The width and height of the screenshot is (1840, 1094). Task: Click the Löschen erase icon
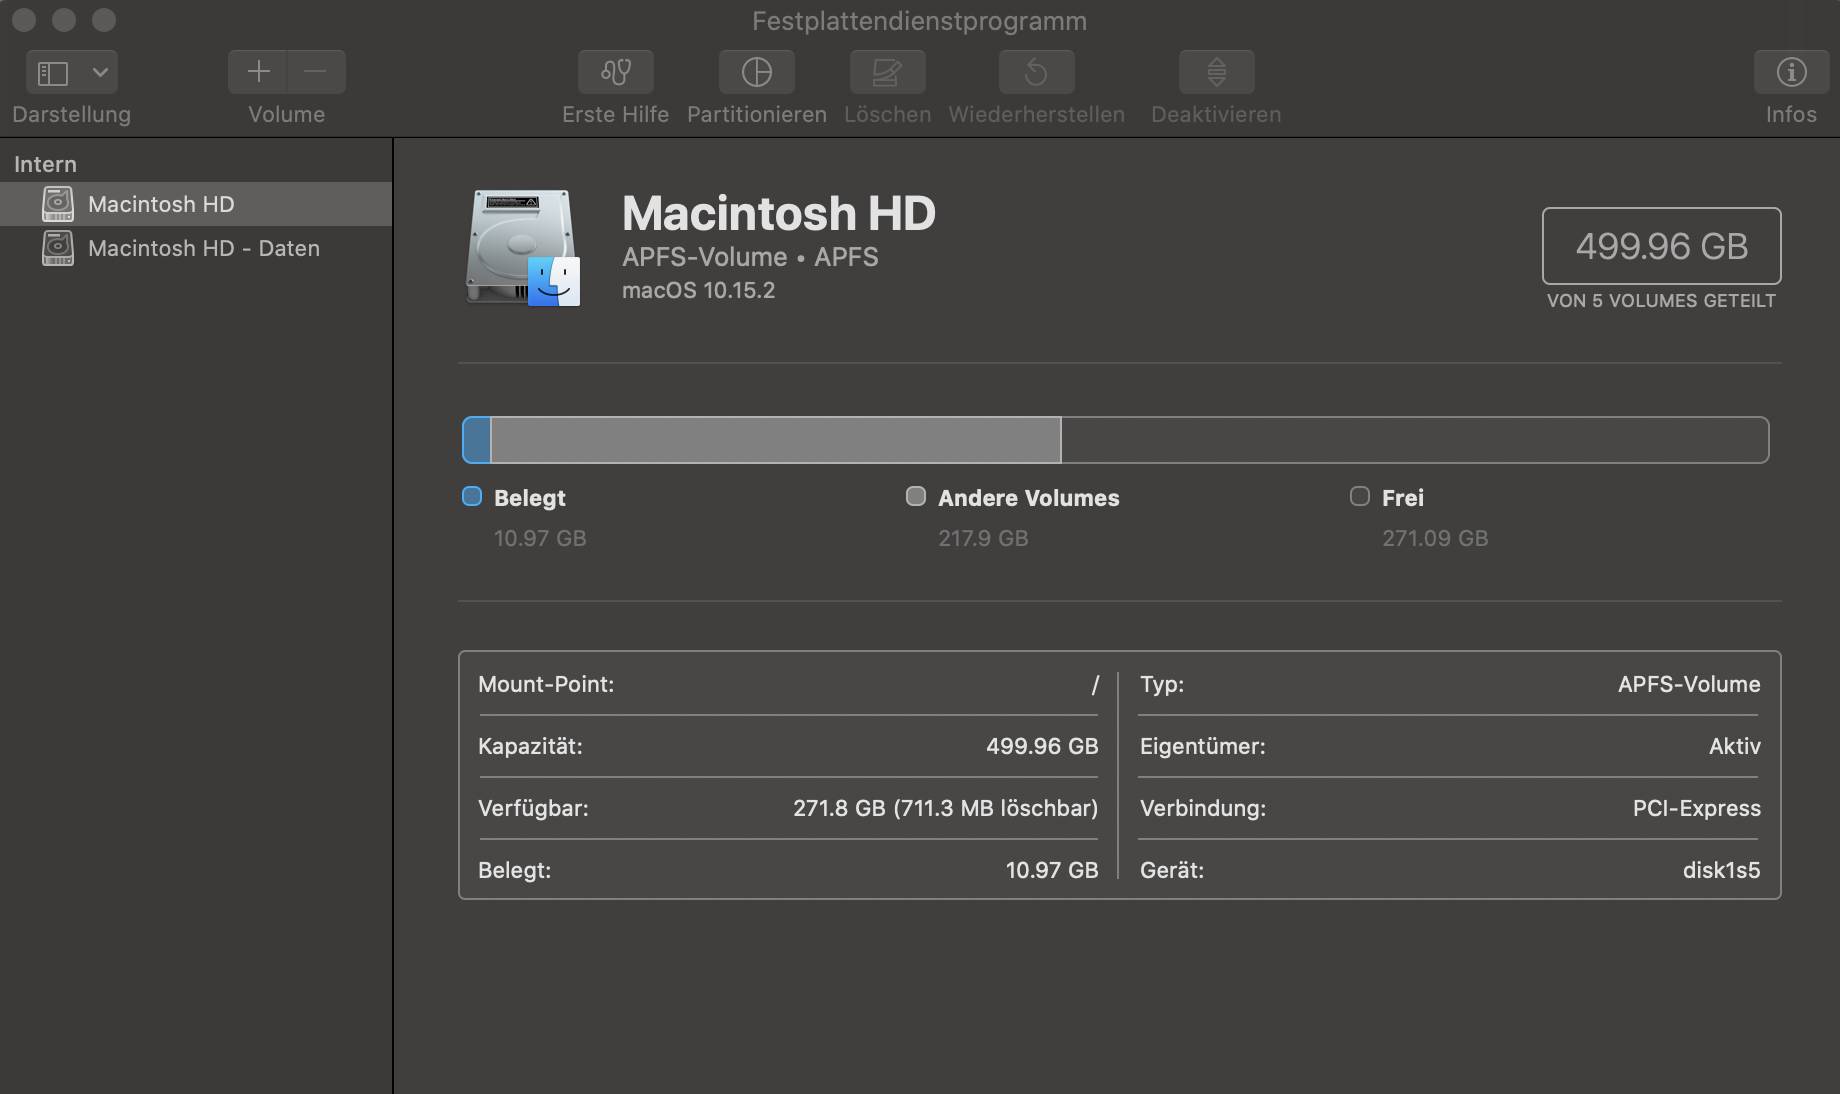point(888,72)
